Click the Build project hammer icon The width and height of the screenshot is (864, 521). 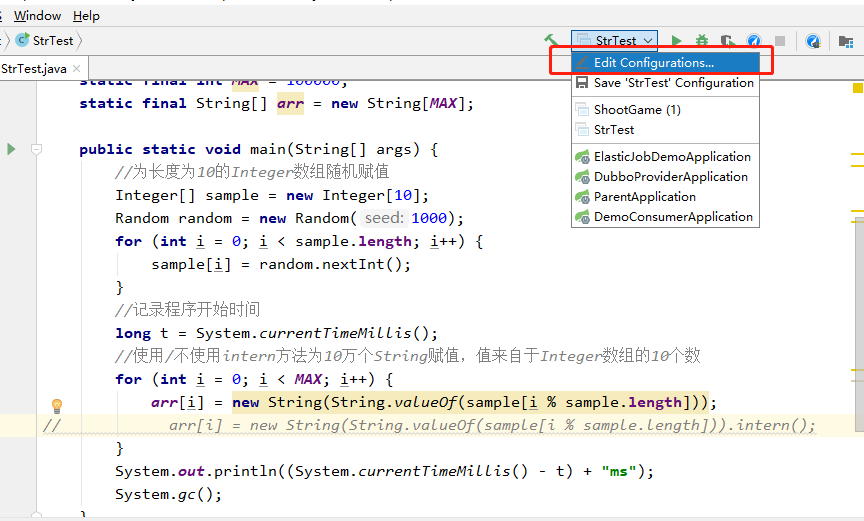(550, 40)
